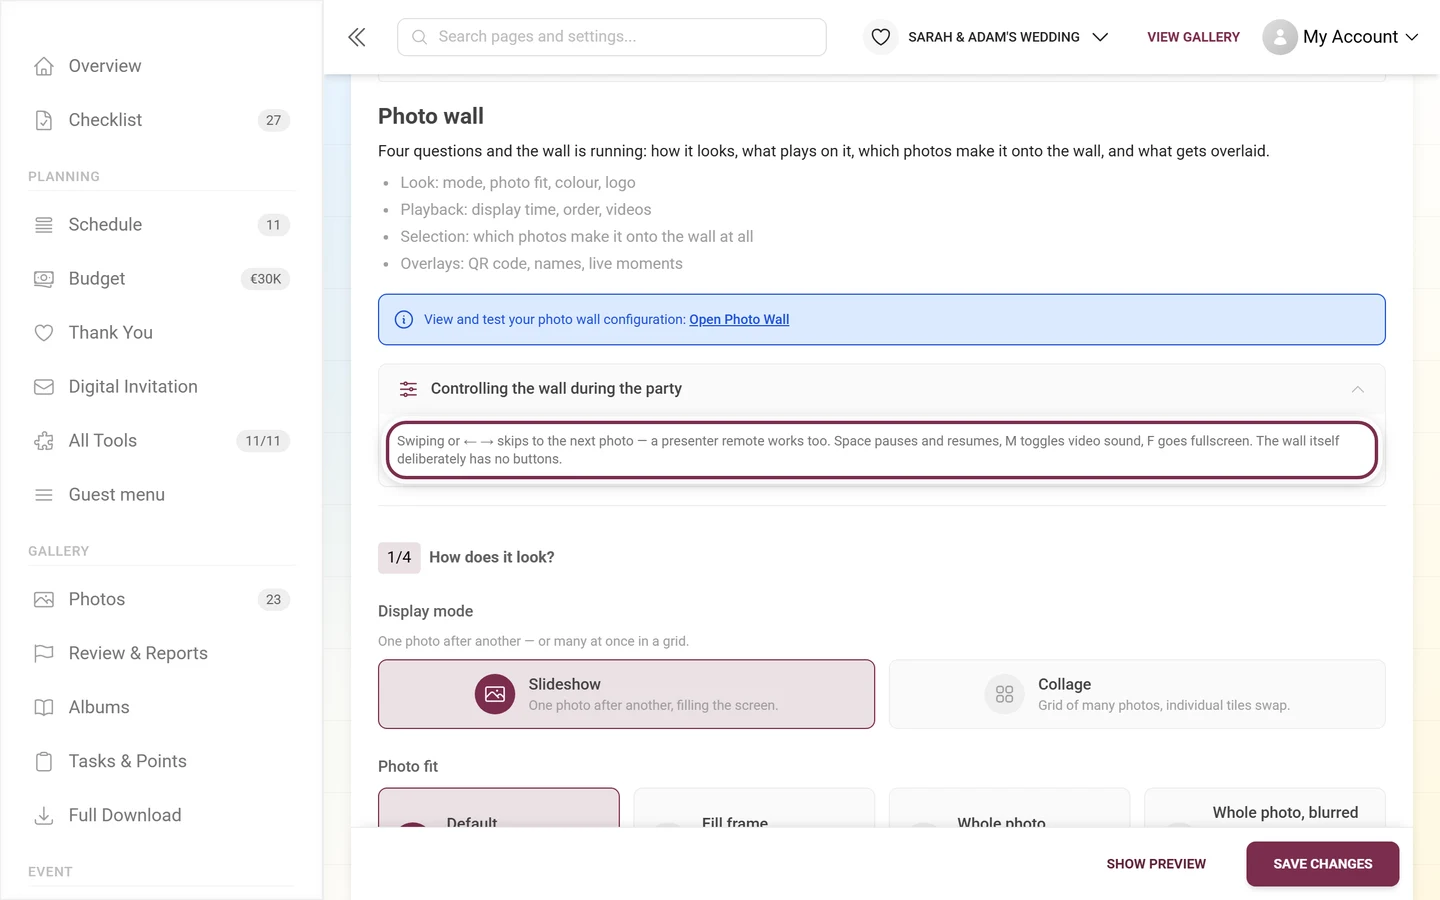
Task: Choose Default photo fit
Action: coord(499,809)
